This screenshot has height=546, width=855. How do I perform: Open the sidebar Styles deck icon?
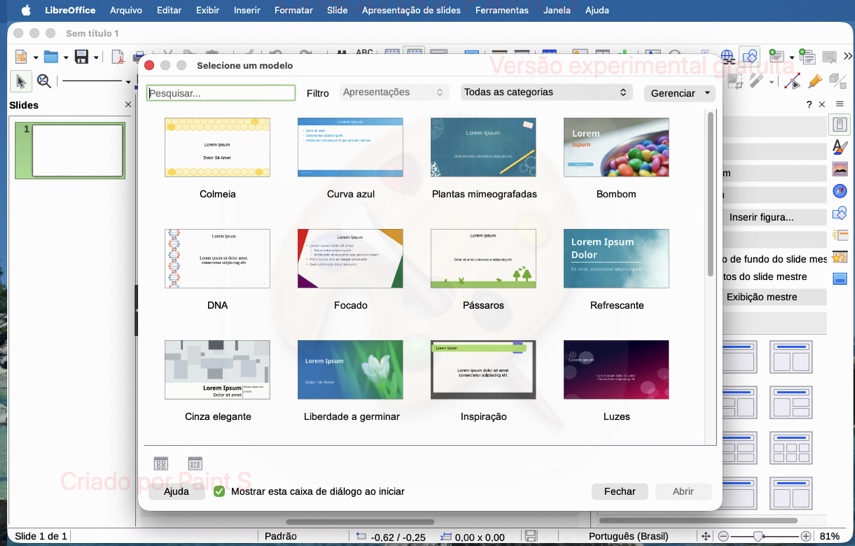pos(840,147)
